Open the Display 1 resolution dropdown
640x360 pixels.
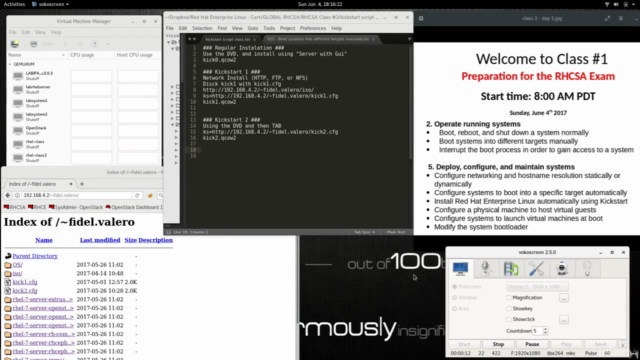pyautogui.click(x=537, y=287)
